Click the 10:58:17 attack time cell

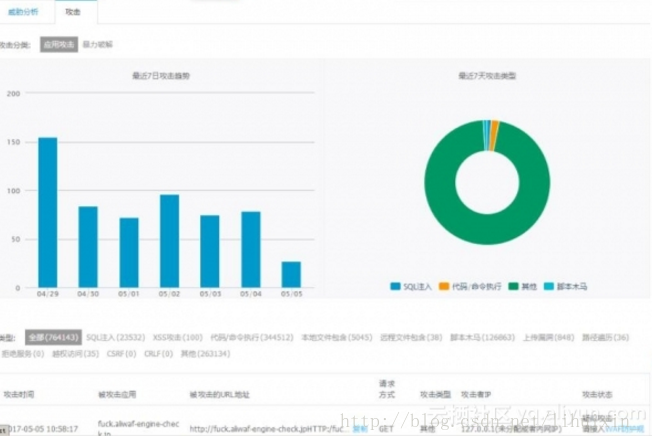(x=43, y=429)
